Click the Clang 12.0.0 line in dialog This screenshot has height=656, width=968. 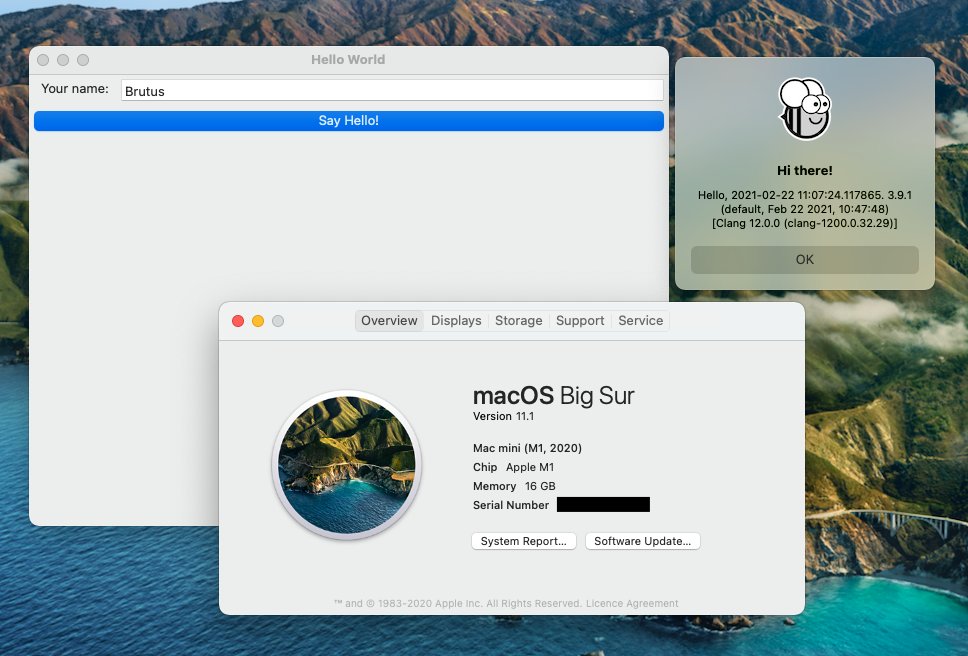804,223
